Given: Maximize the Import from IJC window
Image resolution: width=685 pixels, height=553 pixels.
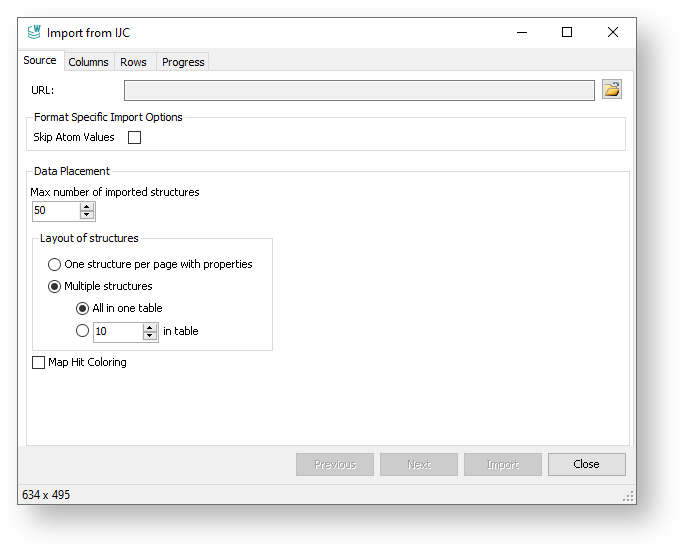Looking at the screenshot, I should [567, 33].
